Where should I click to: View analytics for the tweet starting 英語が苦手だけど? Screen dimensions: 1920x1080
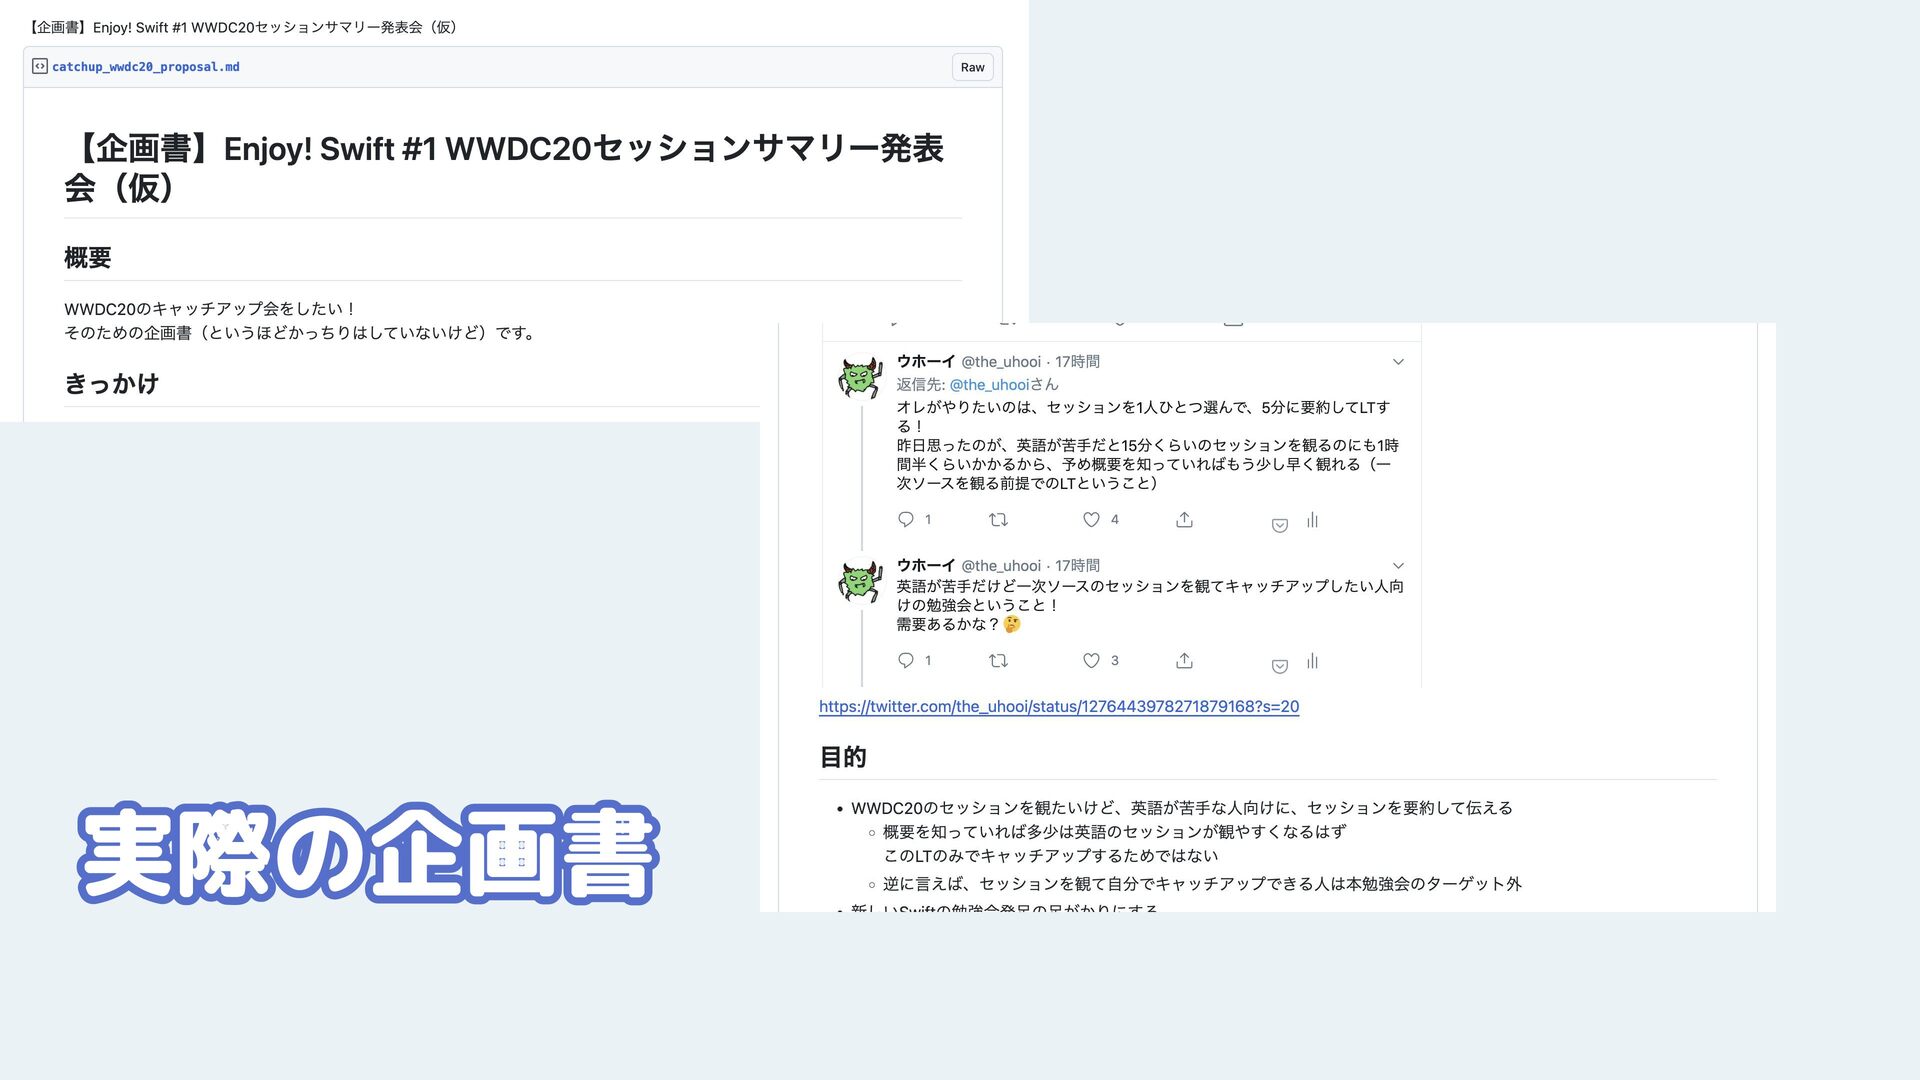click(1312, 661)
